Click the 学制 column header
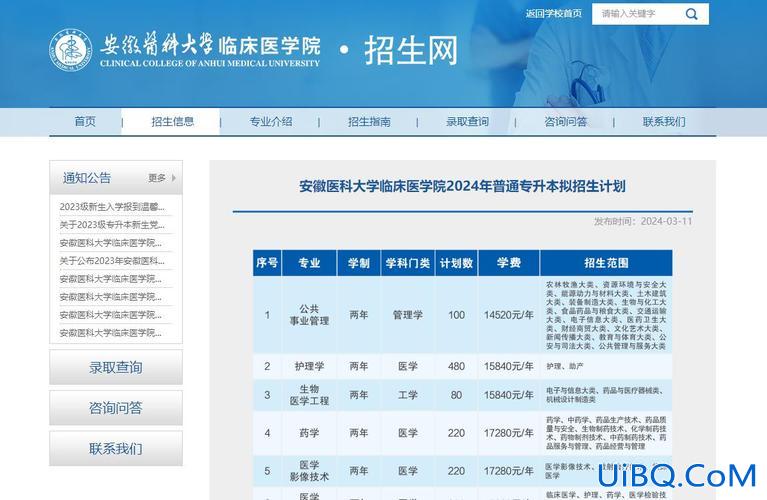Screen dimensions: 767x500 click(359, 263)
